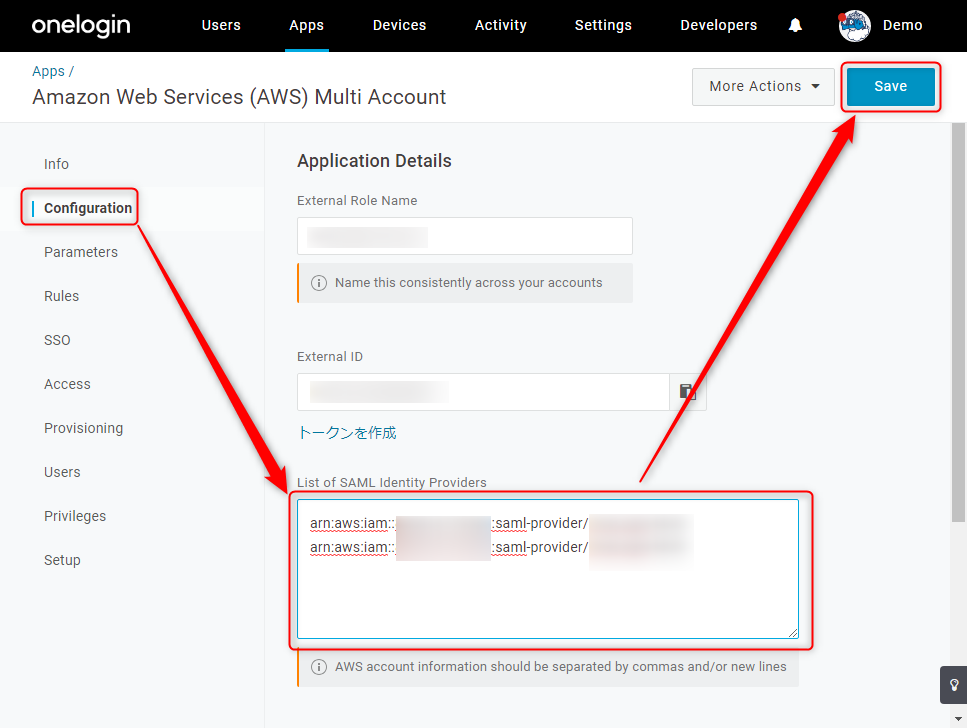
Task: Click the External Role Name field
Action: point(465,236)
